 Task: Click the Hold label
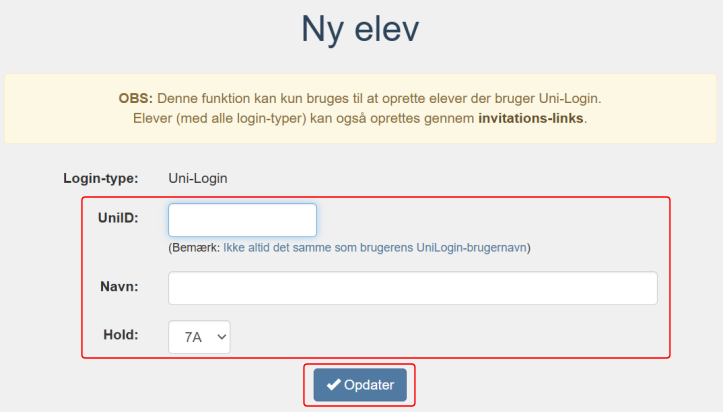pyautogui.click(x=121, y=335)
